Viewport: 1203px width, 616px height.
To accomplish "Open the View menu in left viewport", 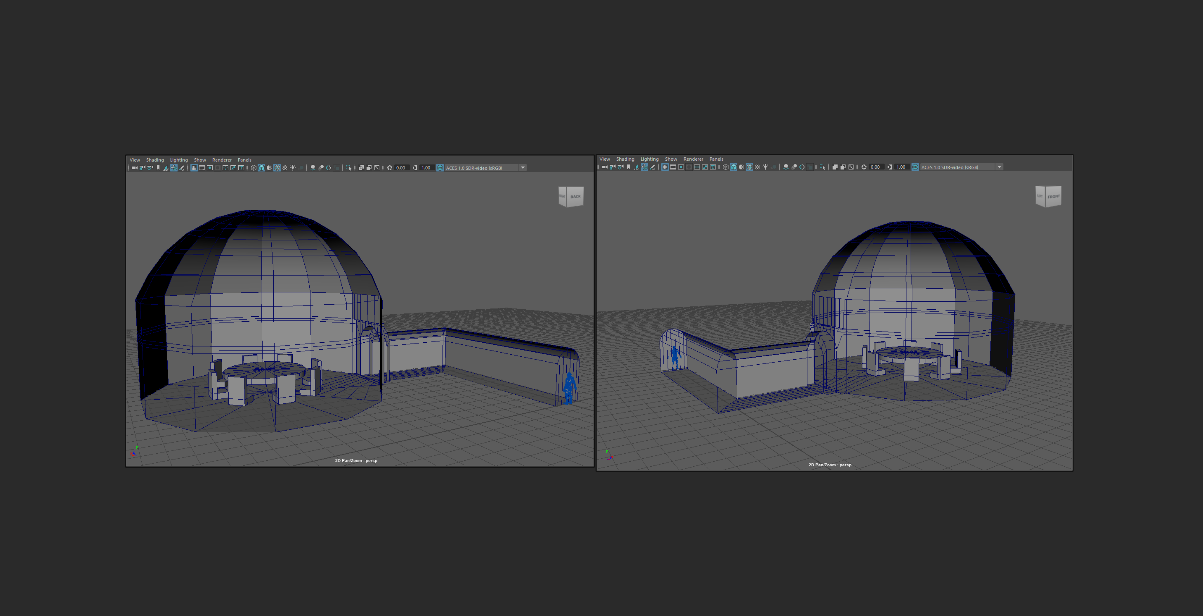I will coord(135,160).
